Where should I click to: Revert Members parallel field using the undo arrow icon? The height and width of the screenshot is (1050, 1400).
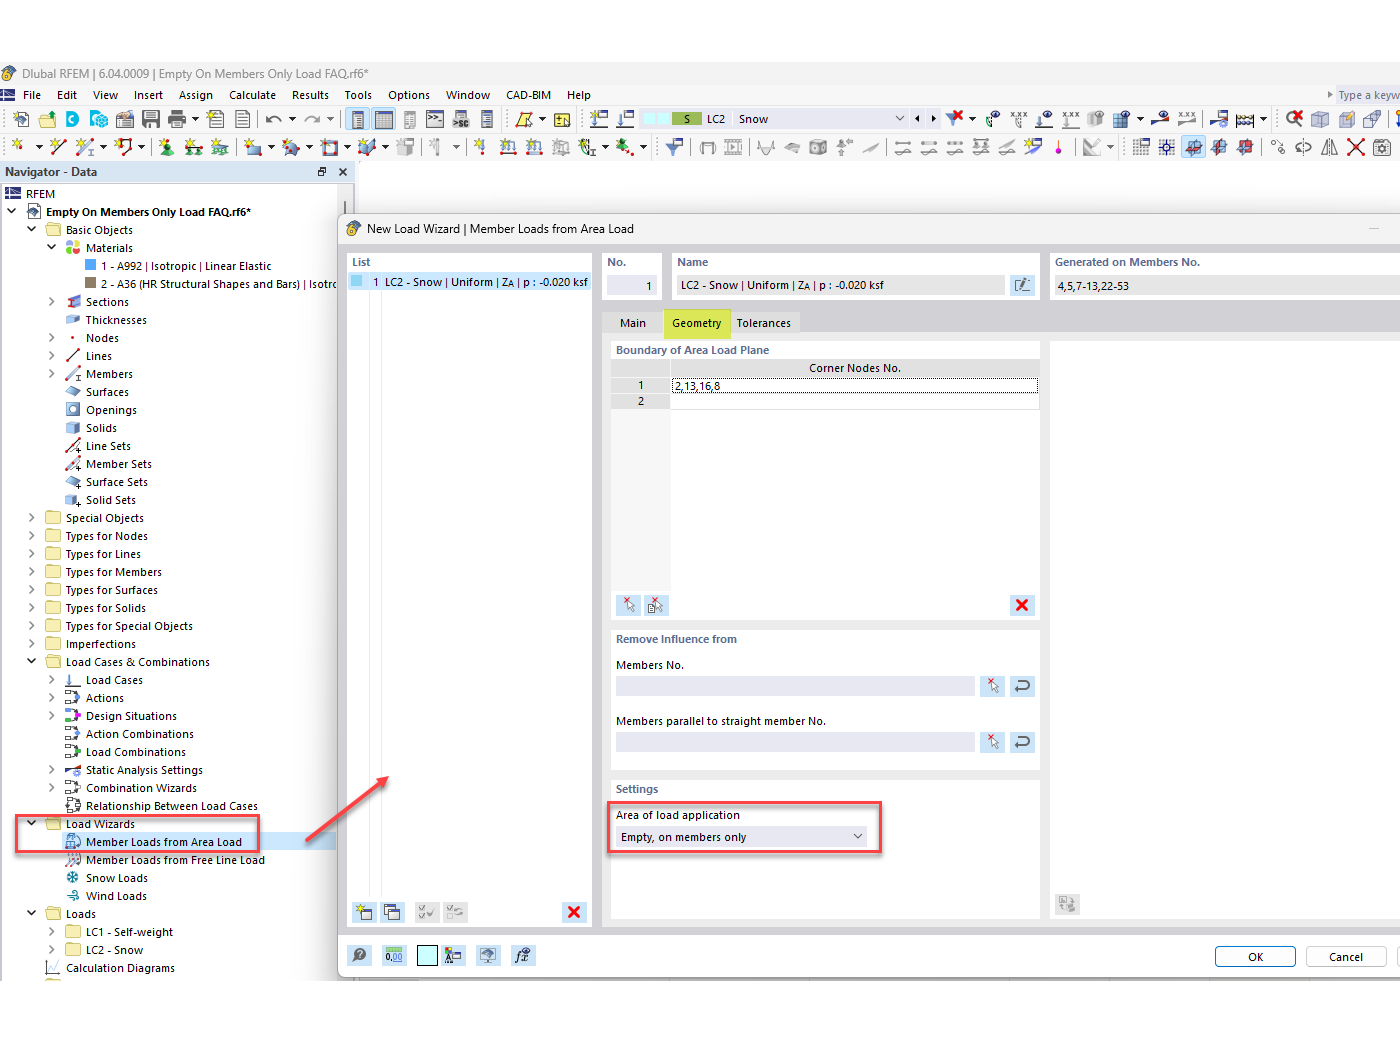coord(1021,742)
